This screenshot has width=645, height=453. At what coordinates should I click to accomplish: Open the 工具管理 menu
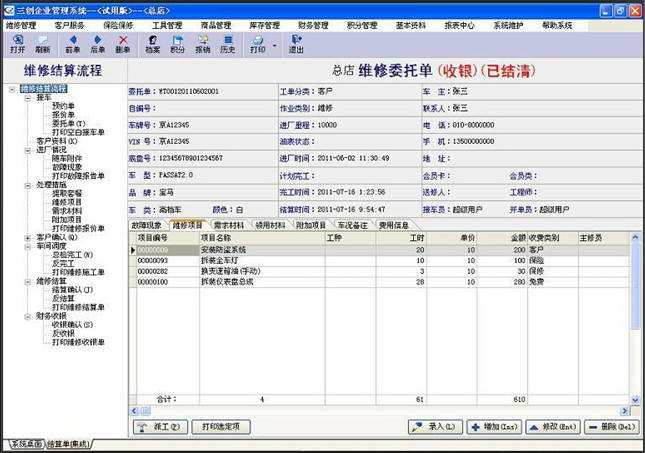(167, 26)
